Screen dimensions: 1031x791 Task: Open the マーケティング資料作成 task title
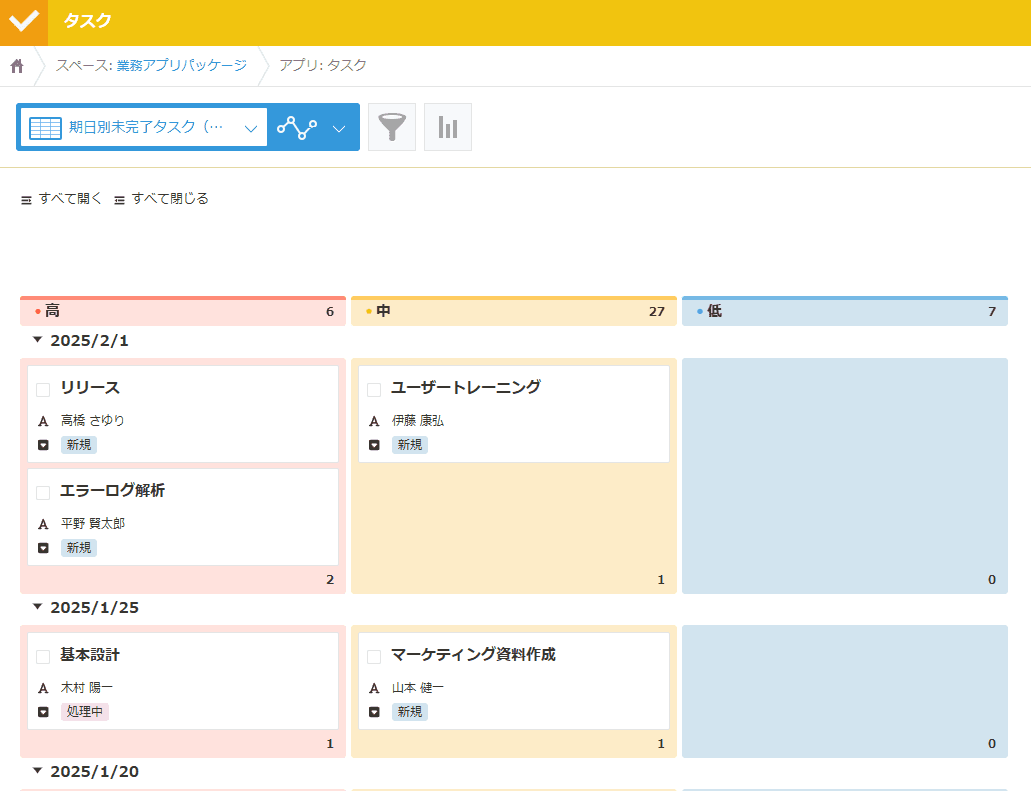point(473,654)
